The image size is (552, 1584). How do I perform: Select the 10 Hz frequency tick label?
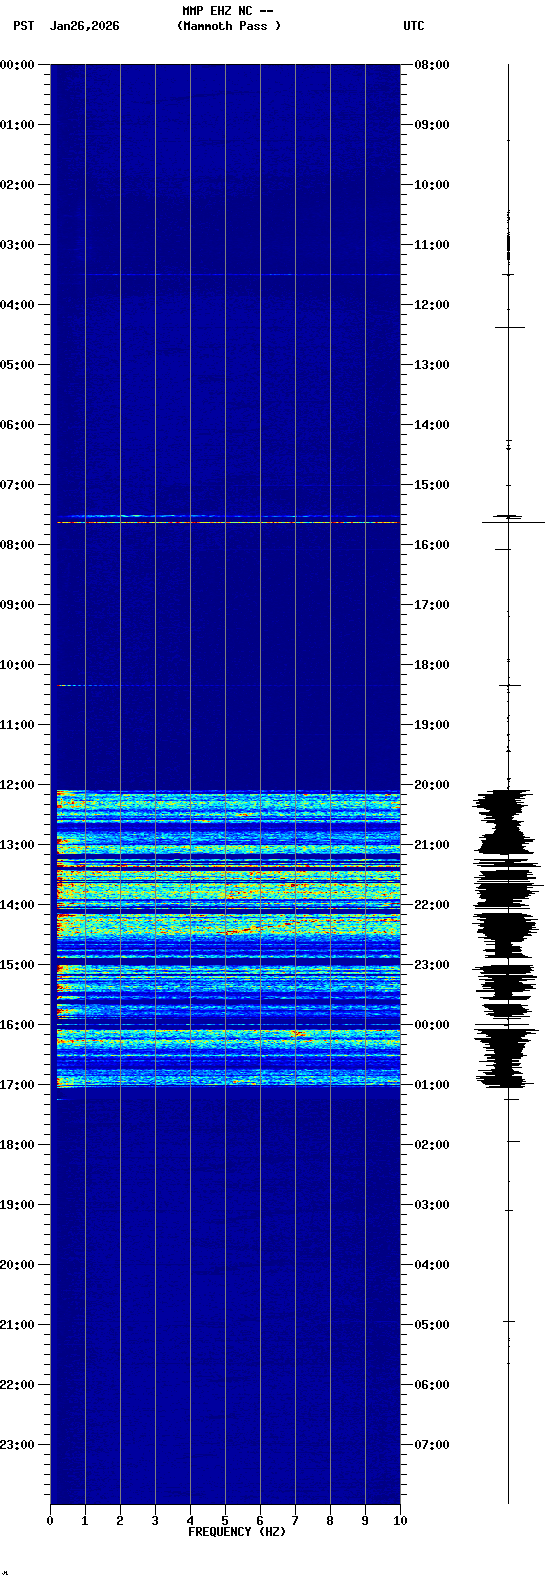[x=400, y=1521]
